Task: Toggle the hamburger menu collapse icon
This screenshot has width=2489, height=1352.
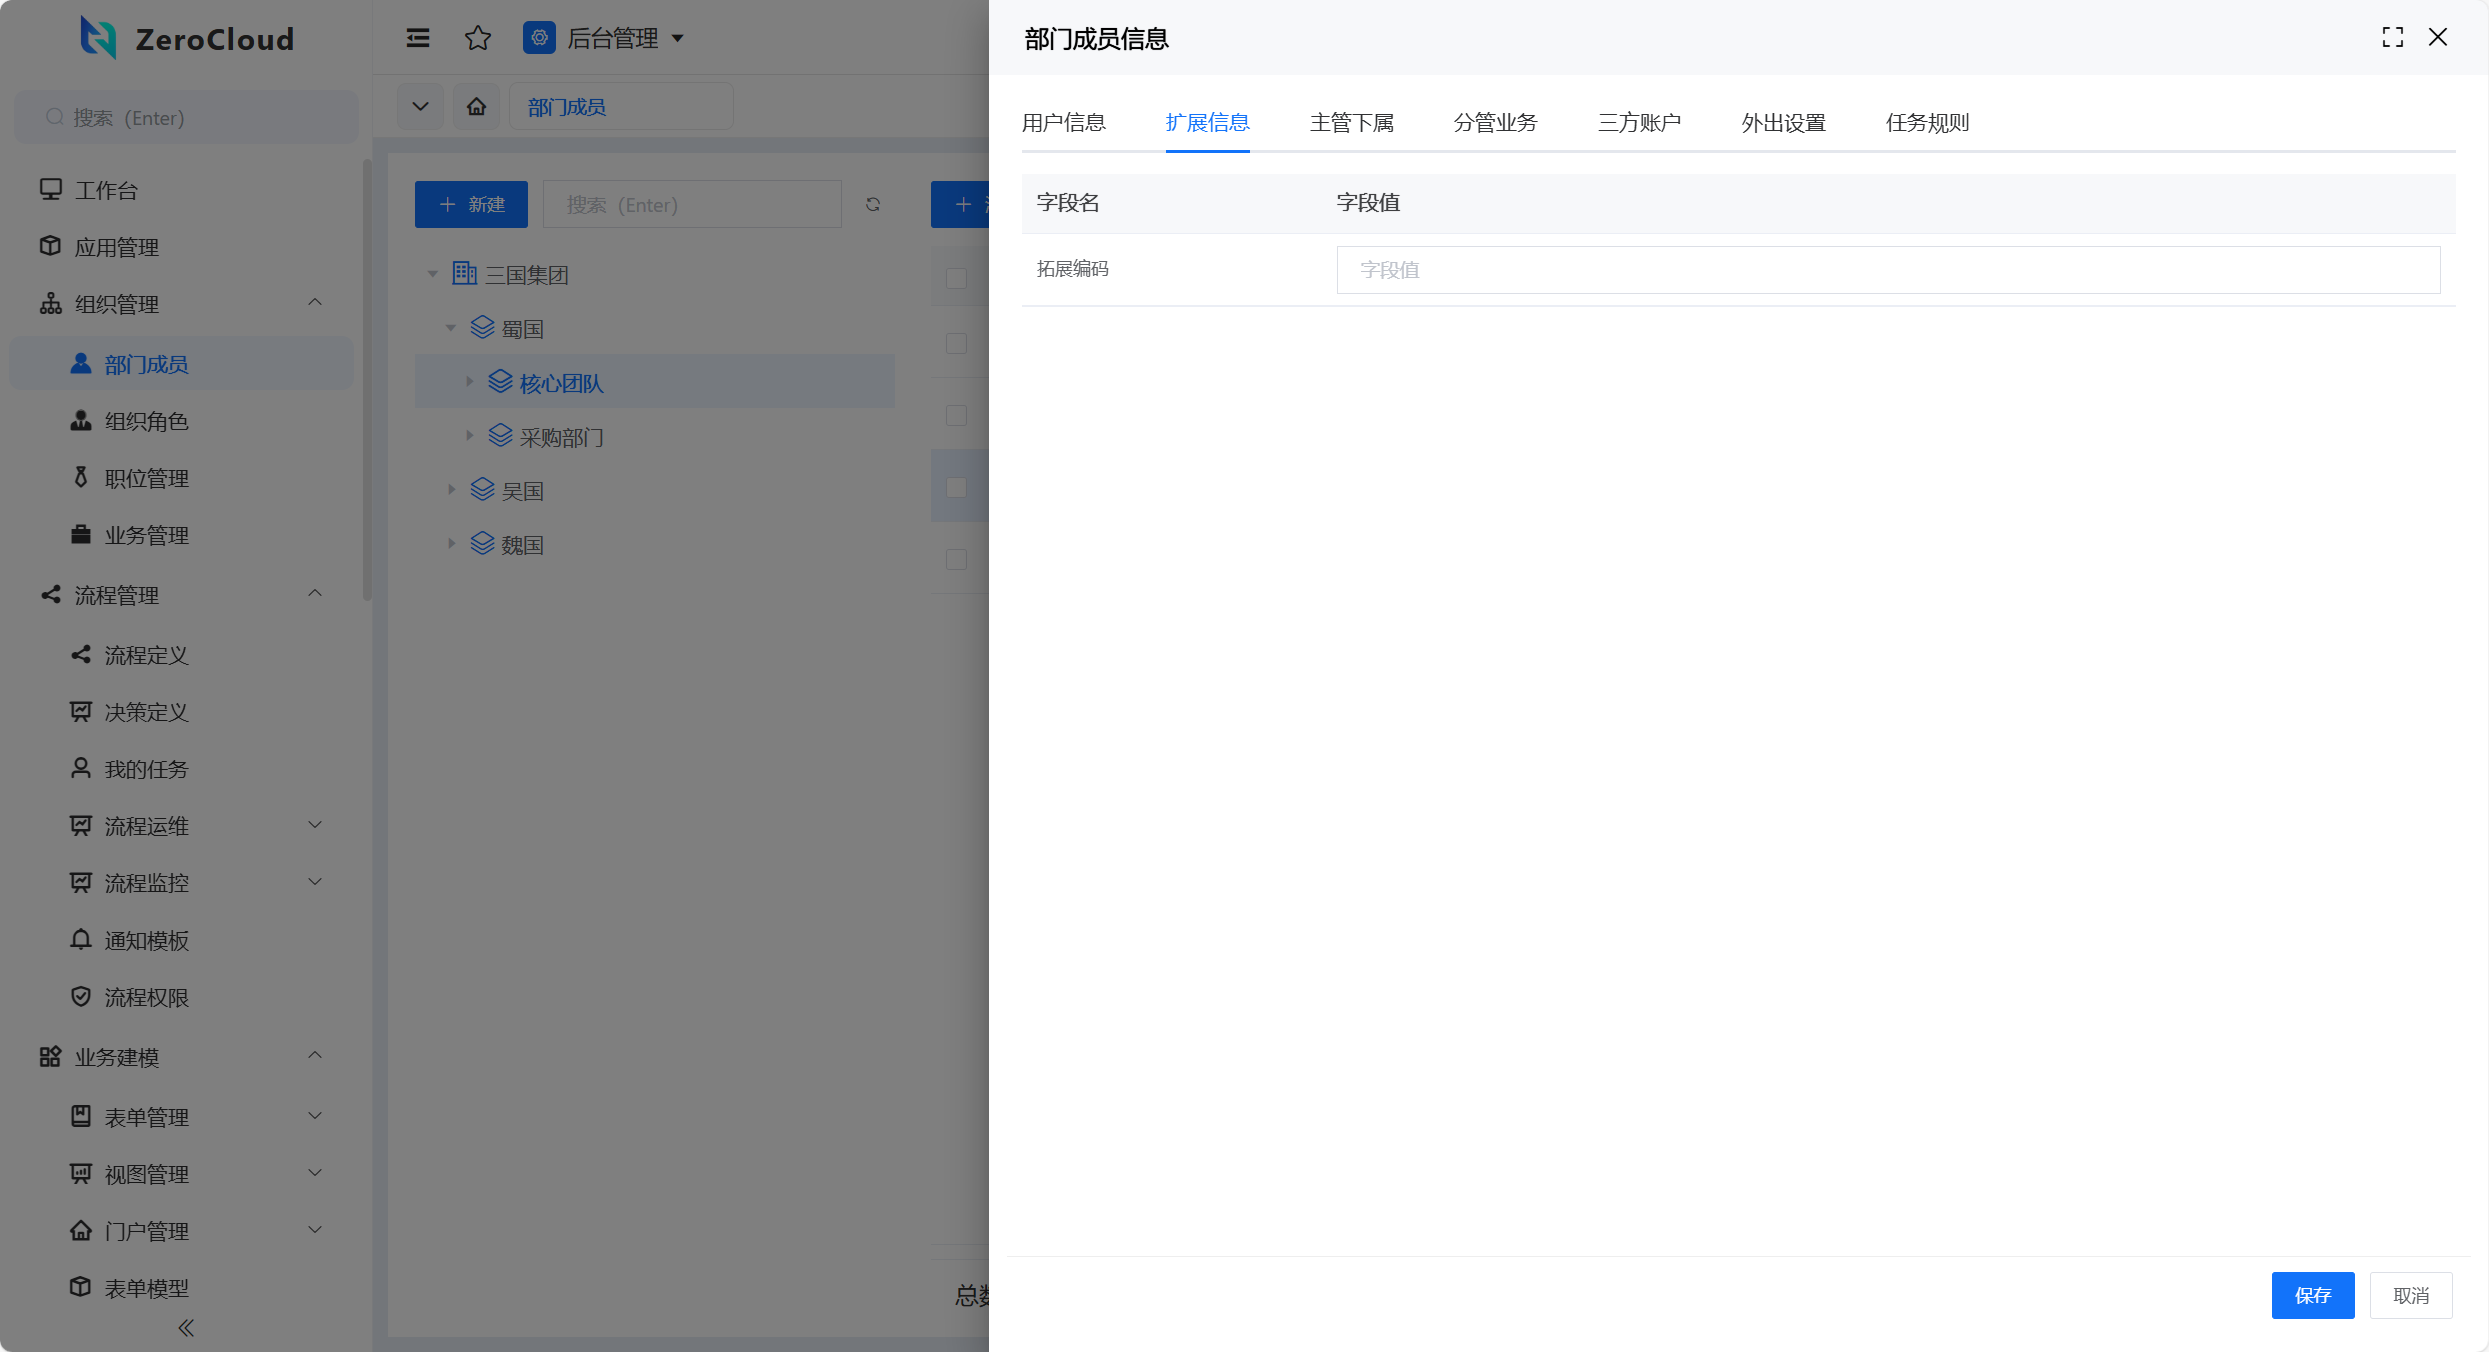Action: pyautogui.click(x=418, y=38)
